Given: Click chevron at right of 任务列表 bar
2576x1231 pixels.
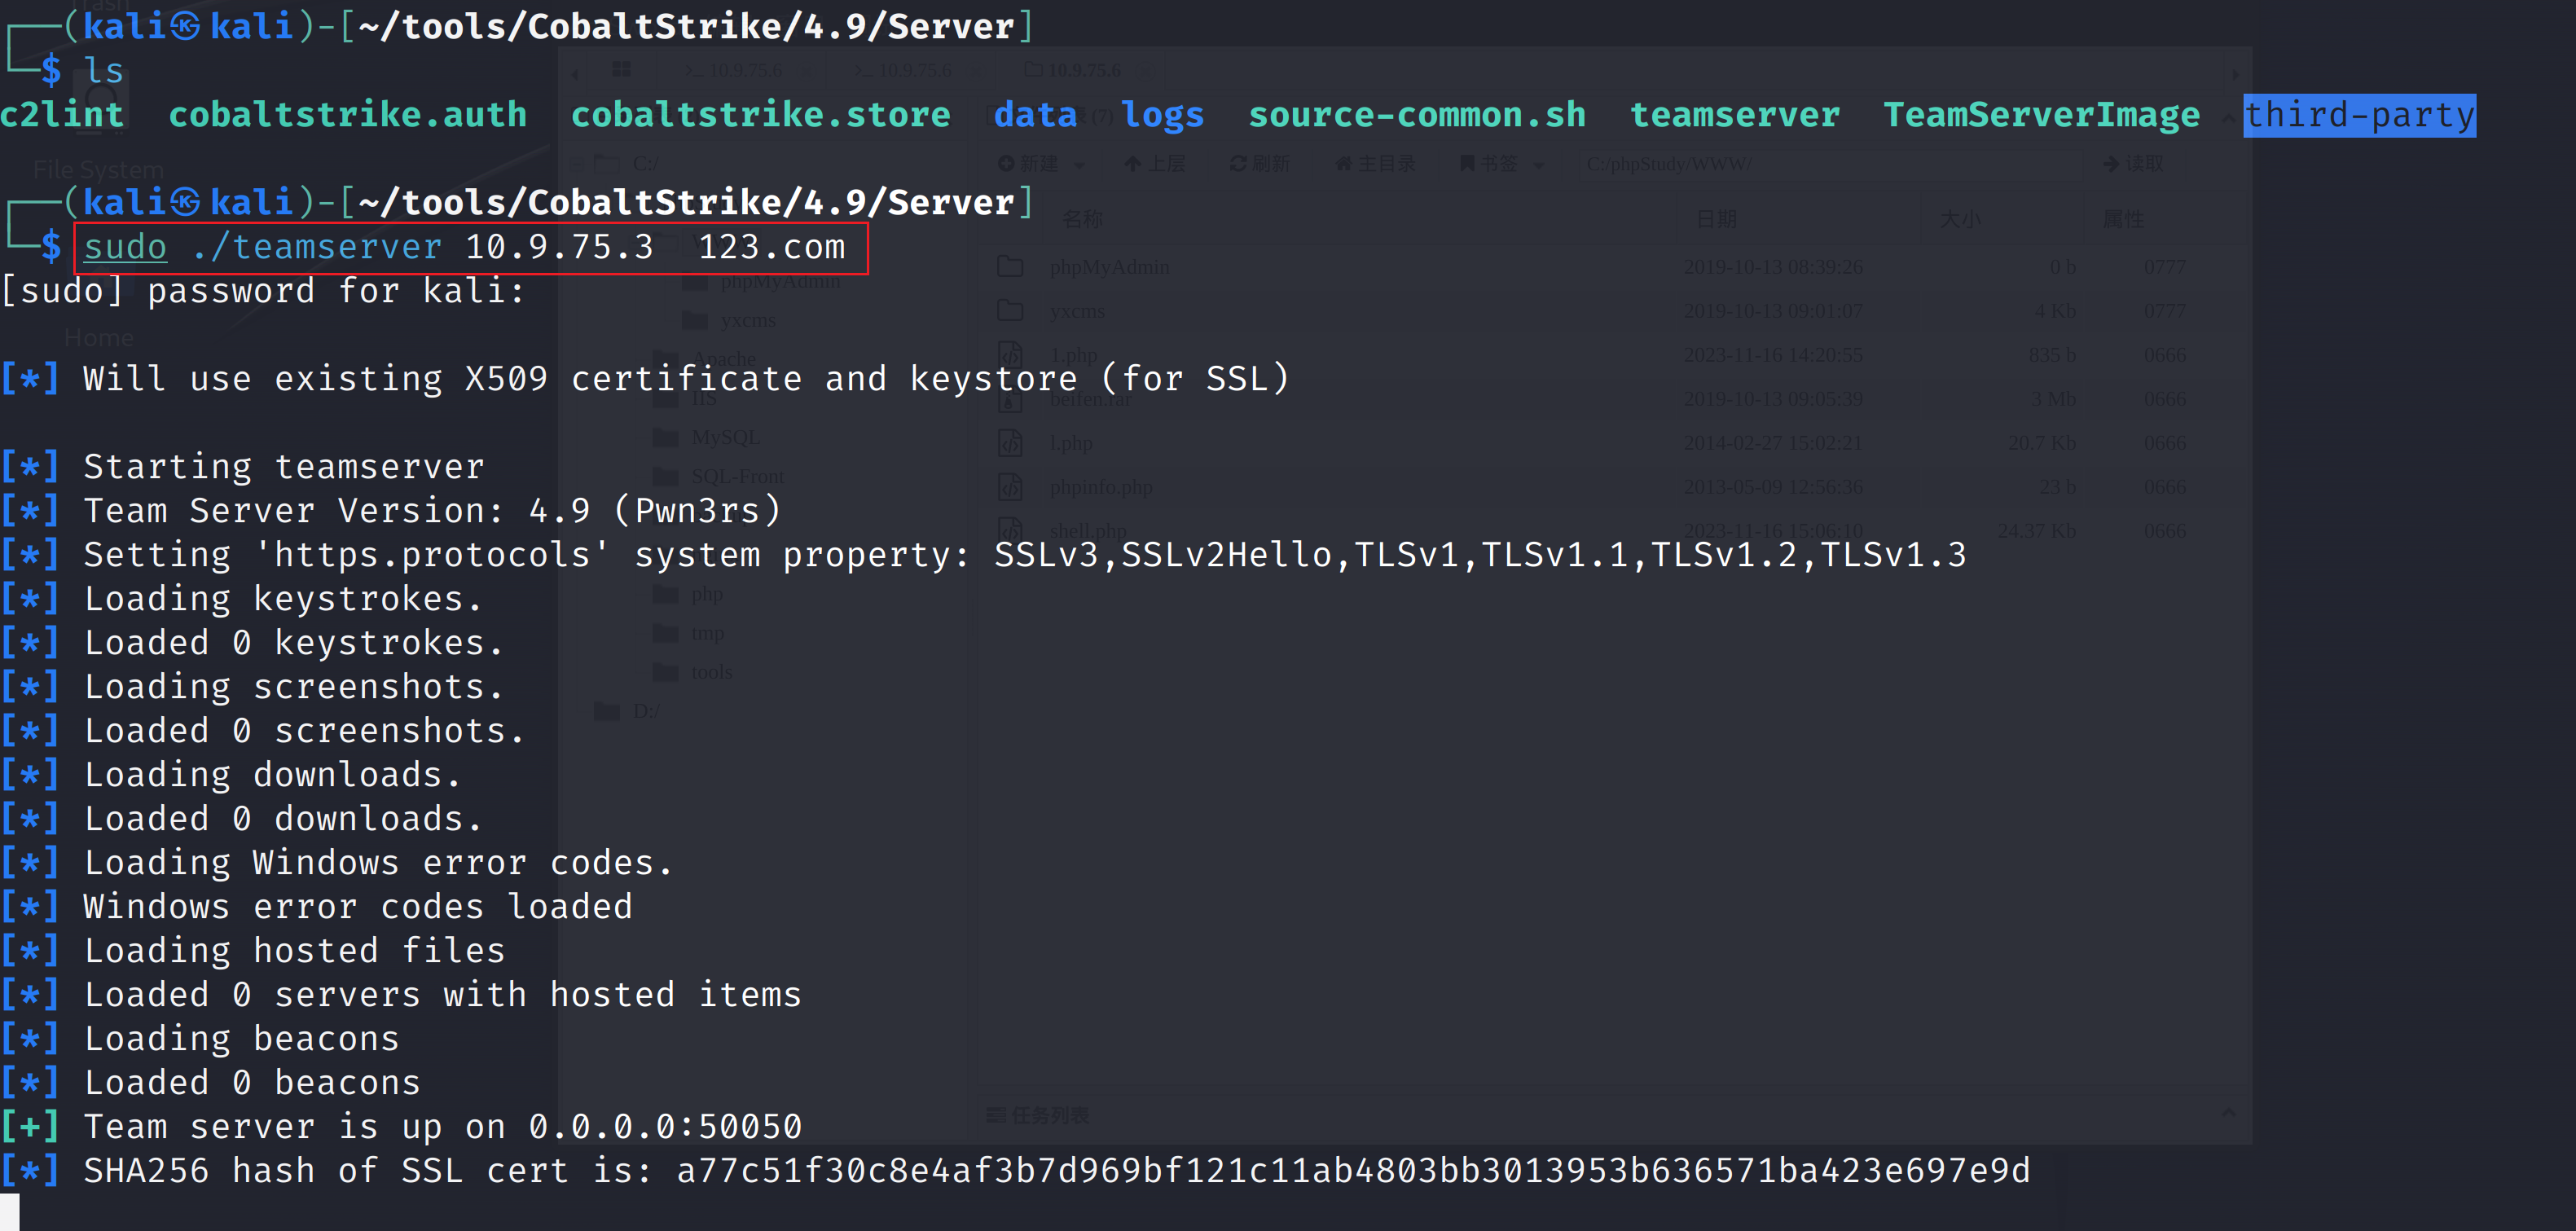Looking at the screenshot, I should pyautogui.click(x=2228, y=1113).
